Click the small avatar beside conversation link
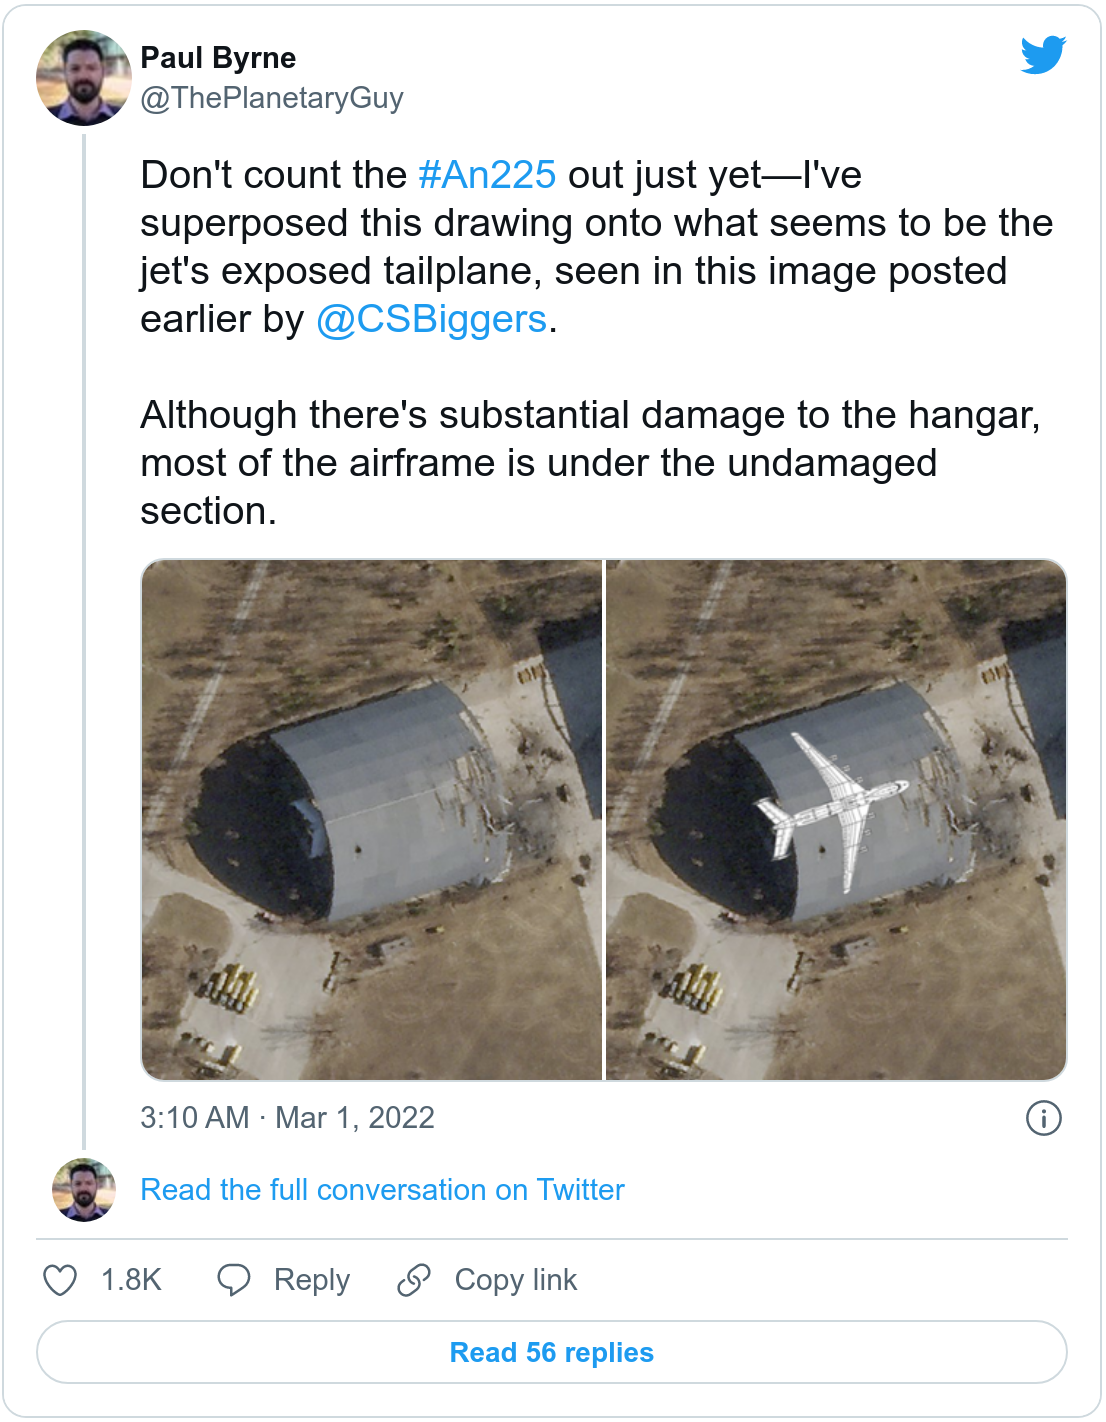Image resolution: width=1106 pixels, height=1422 pixels. (83, 1190)
